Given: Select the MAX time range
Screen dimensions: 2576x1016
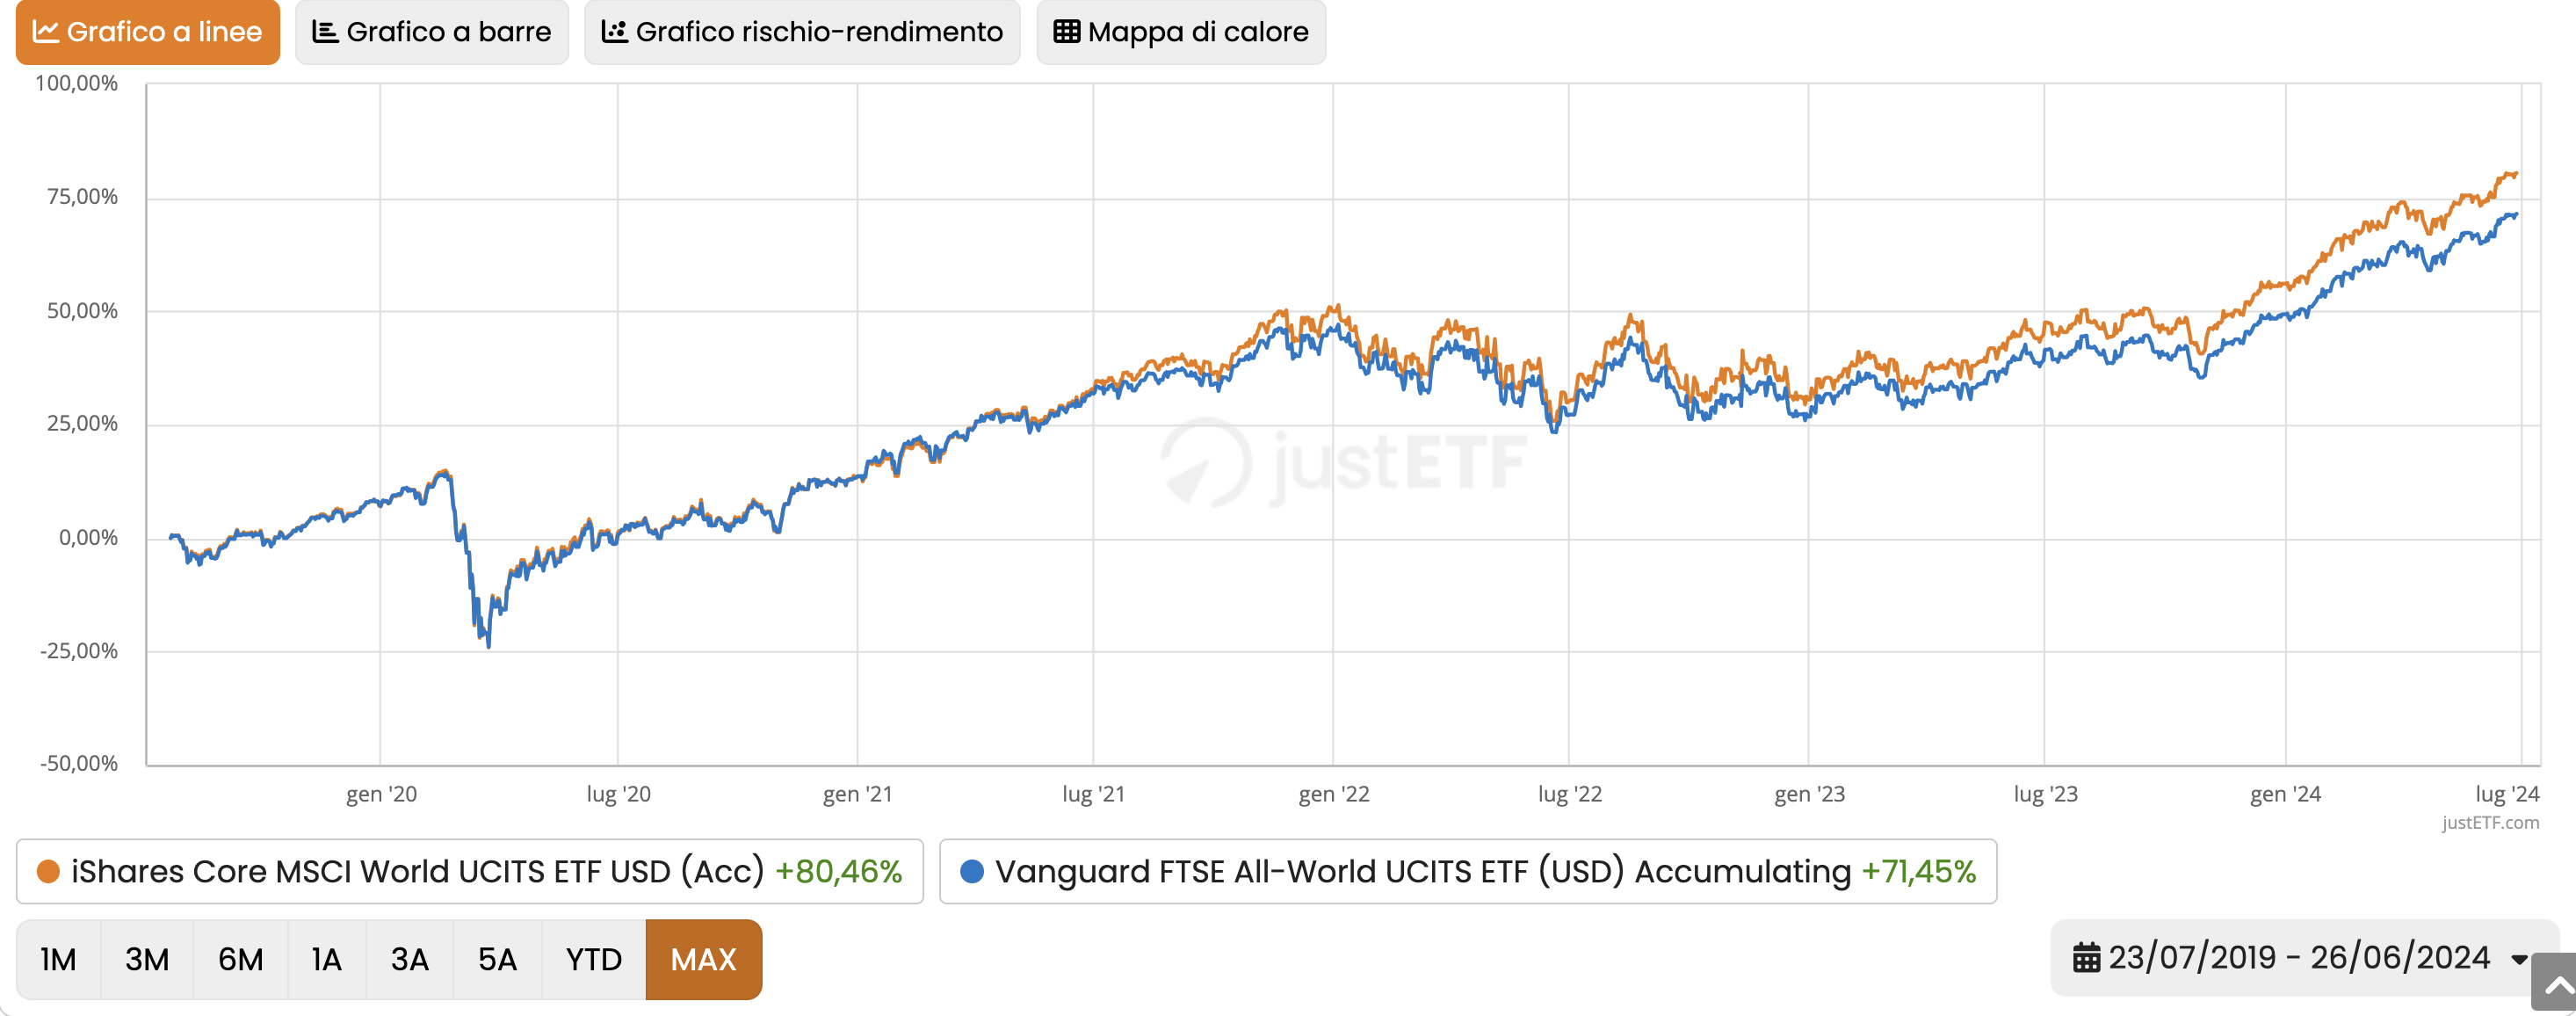Looking at the screenshot, I should tap(703, 959).
